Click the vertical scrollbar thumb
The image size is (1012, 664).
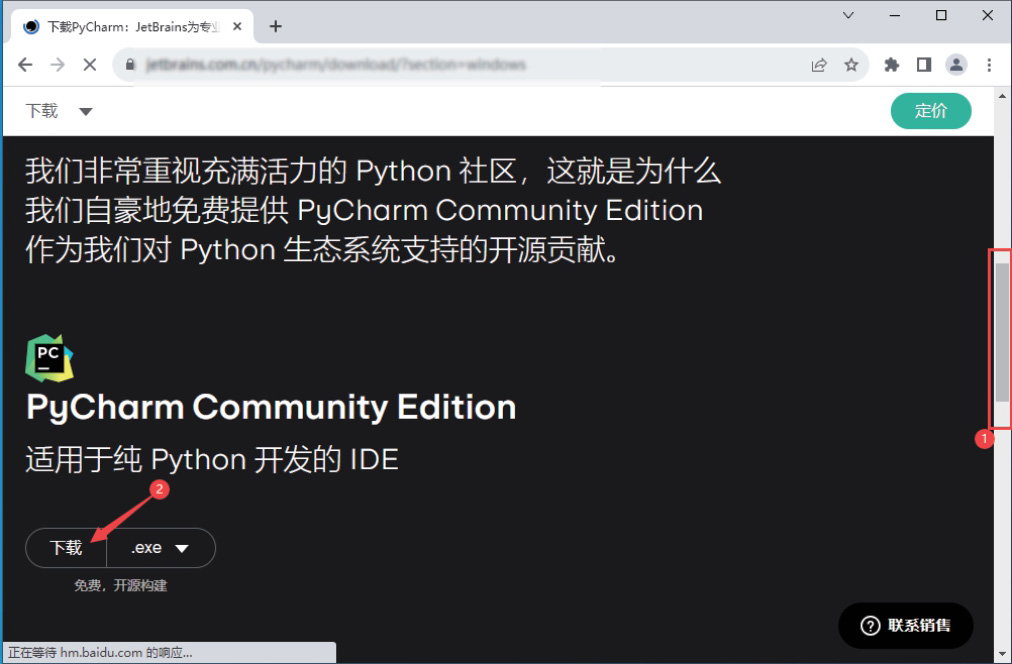(x=1002, y=332)
